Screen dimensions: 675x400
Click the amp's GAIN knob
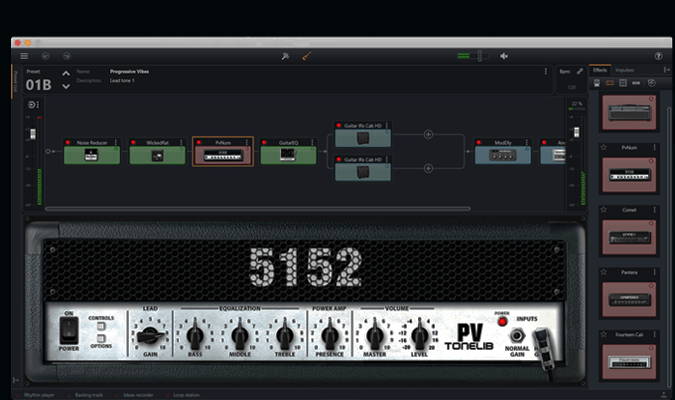click(150, 336)
